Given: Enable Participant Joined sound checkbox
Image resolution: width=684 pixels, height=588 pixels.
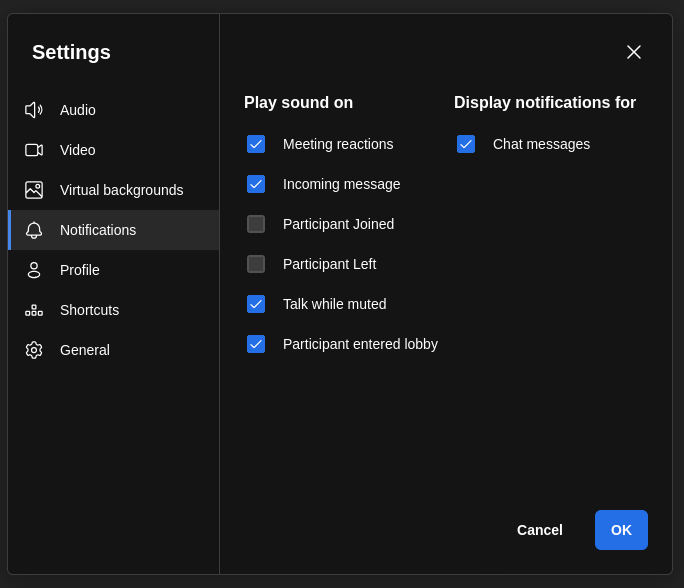Looking at the screenshot, I should pos(256,224).
